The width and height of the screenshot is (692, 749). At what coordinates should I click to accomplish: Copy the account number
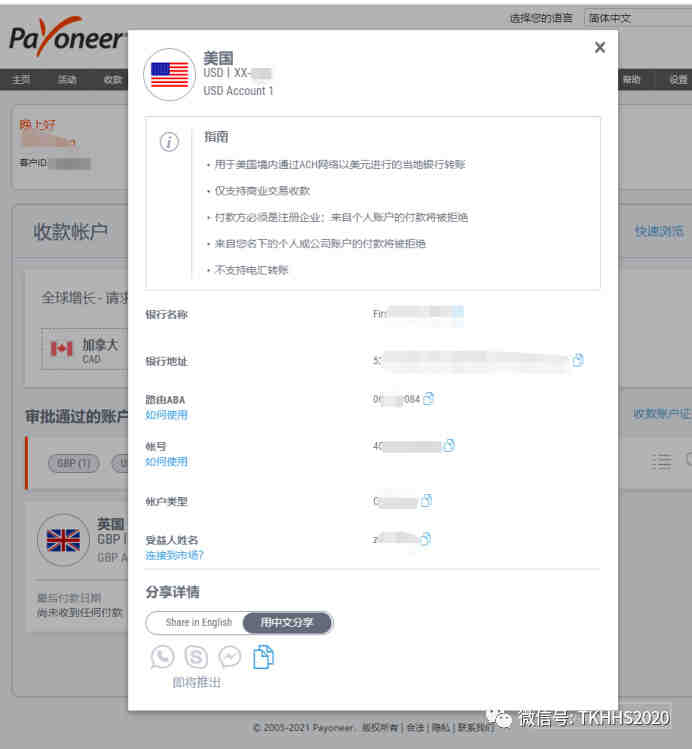(449, 445)
